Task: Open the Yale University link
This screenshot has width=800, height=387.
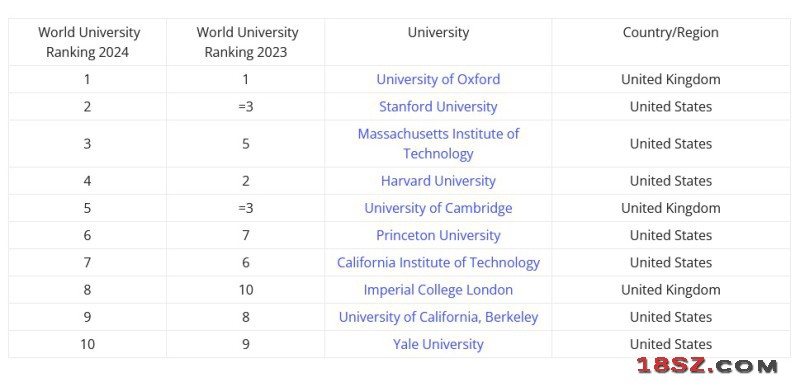Action: pyautogui.click(x=438, y=344)
